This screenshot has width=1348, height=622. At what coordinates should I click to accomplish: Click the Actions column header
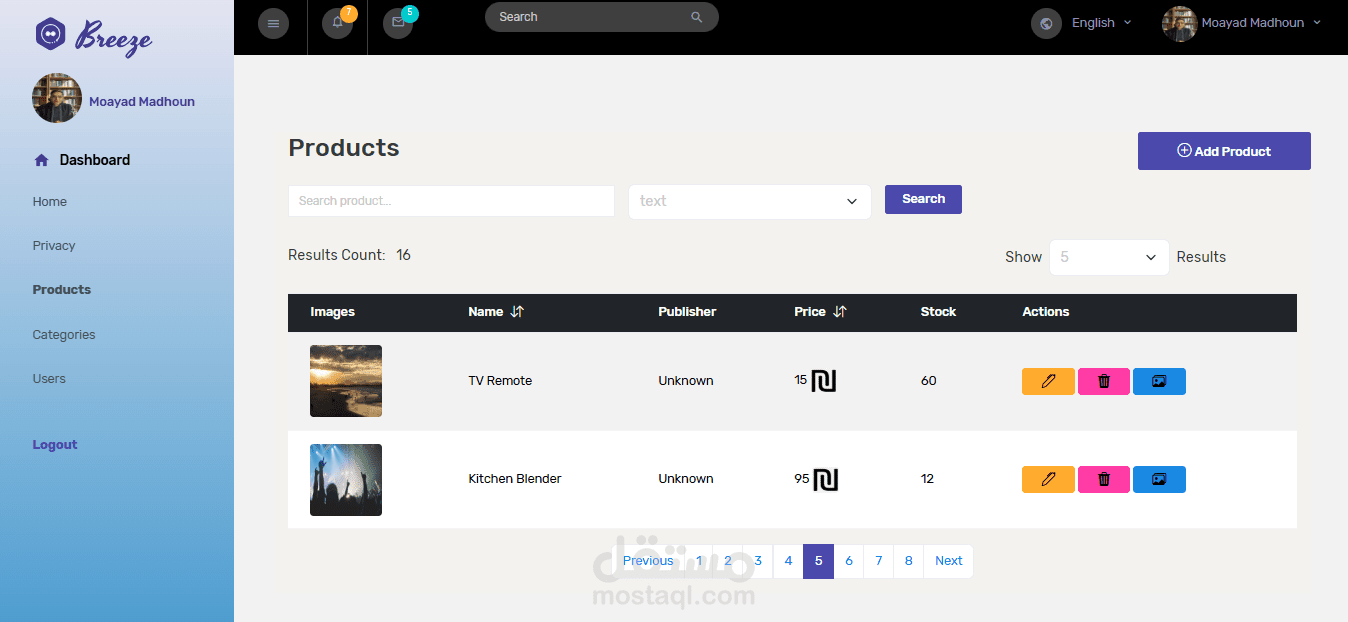[x=1046, y=312]
